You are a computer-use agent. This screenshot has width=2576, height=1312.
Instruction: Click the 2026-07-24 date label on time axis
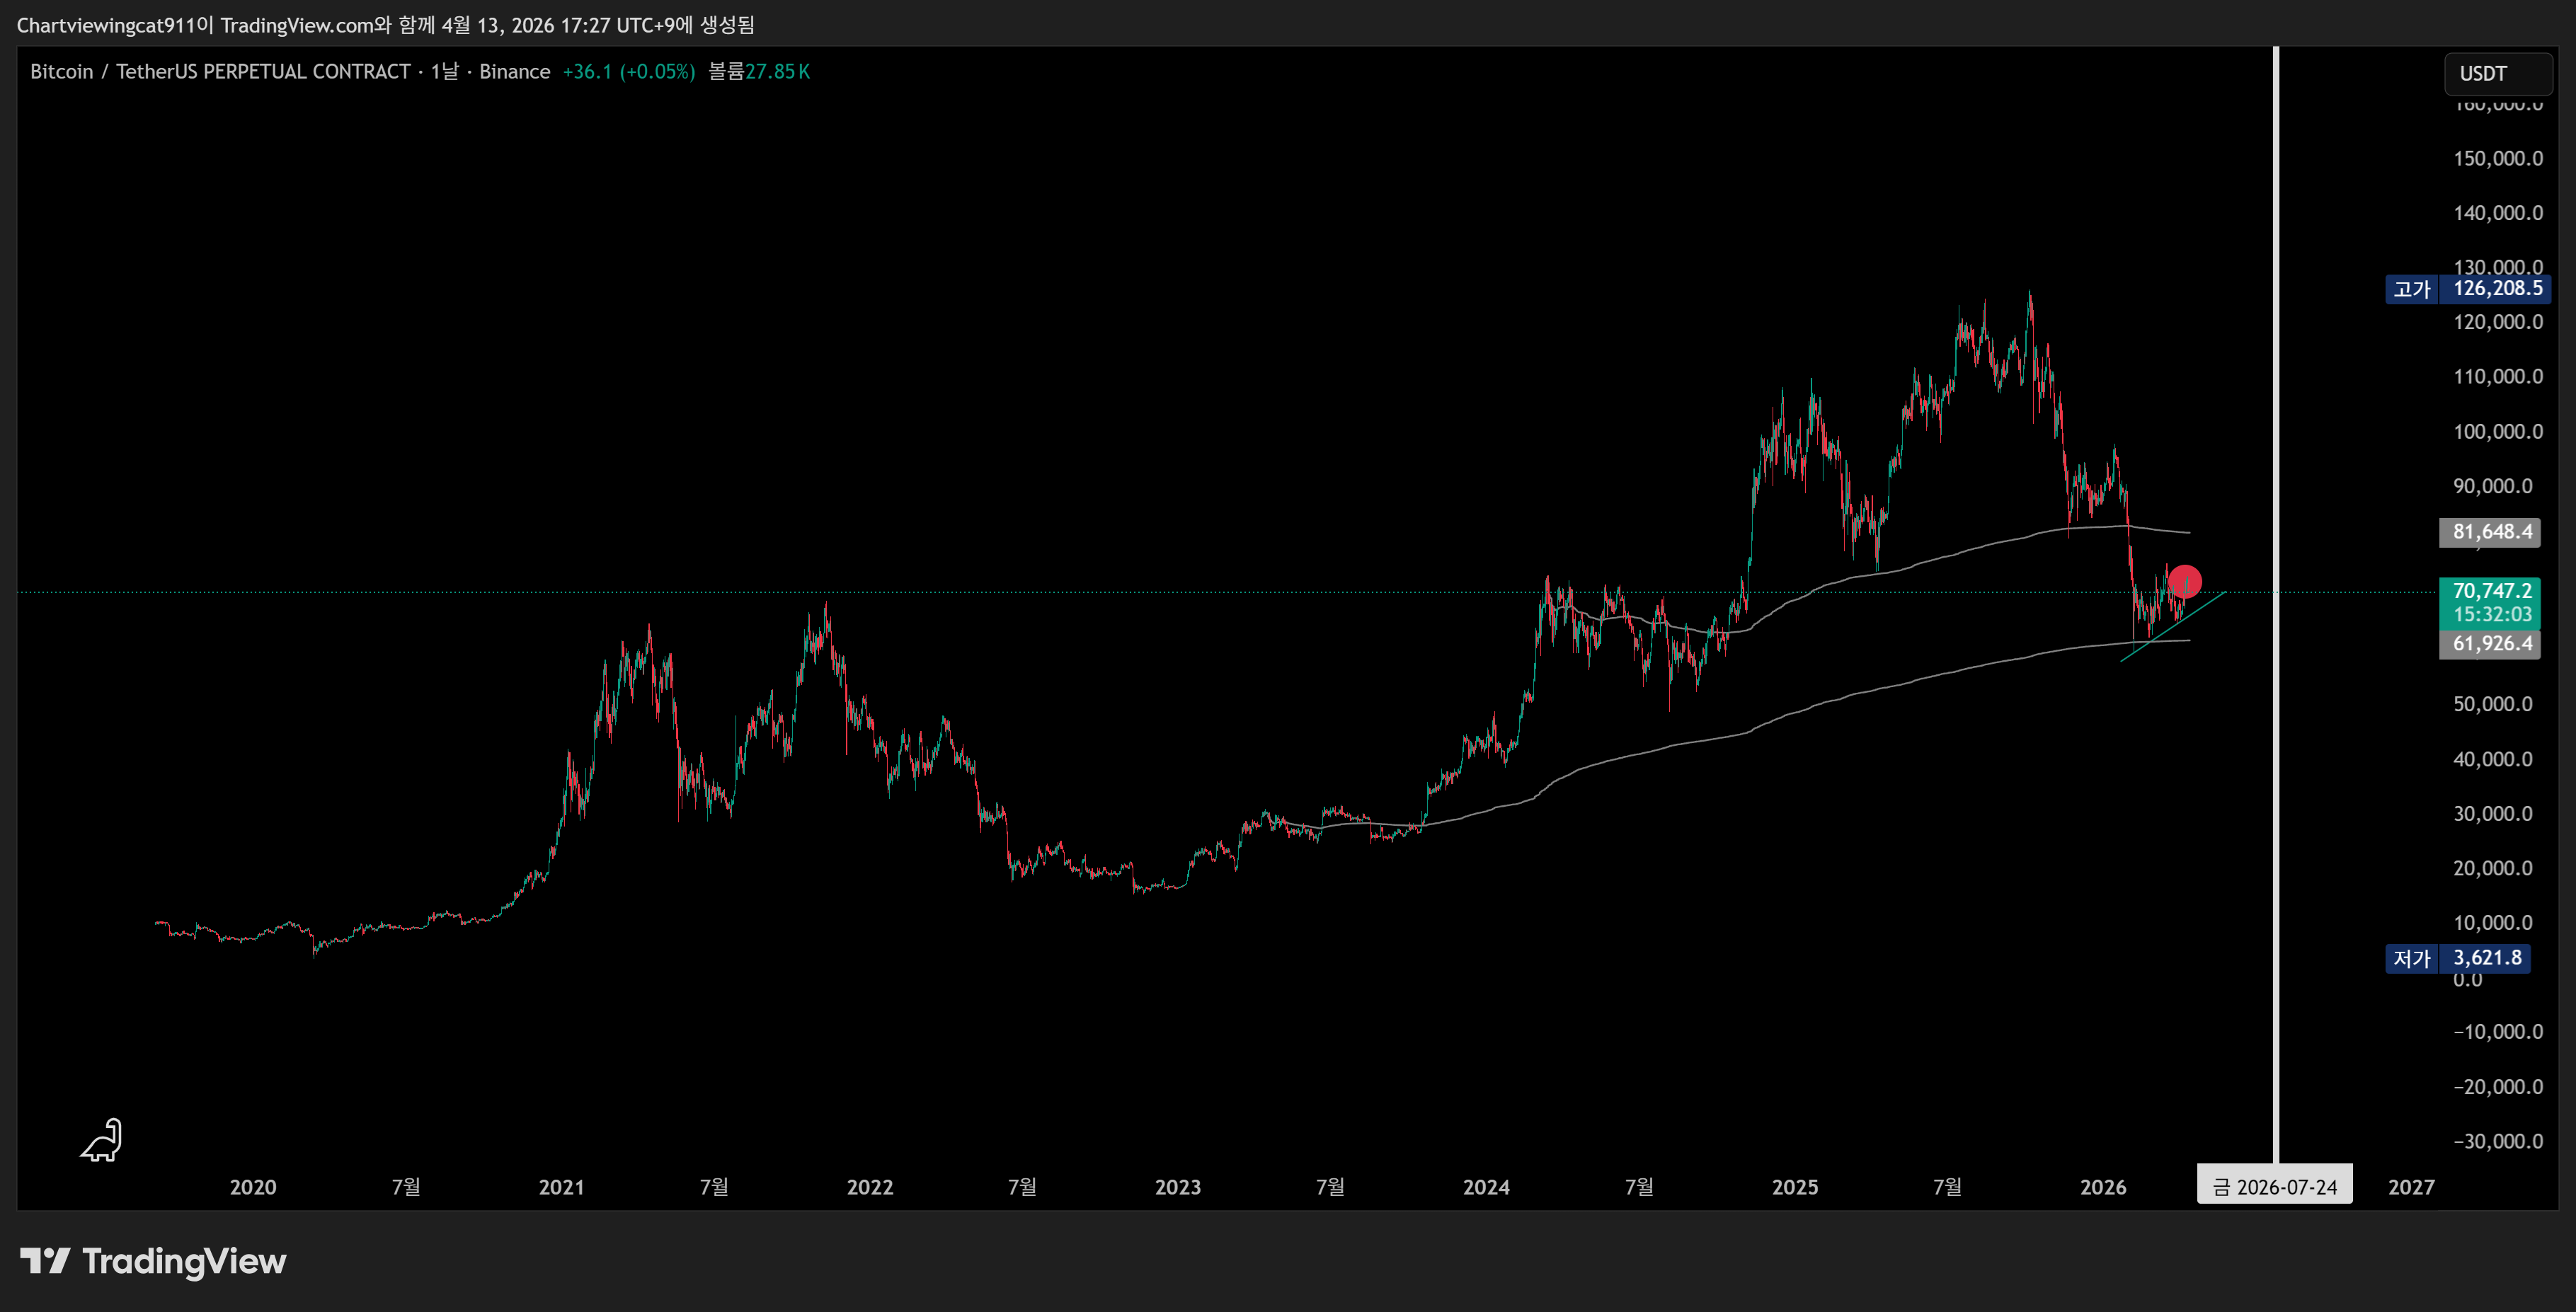pos(2274,1187)
